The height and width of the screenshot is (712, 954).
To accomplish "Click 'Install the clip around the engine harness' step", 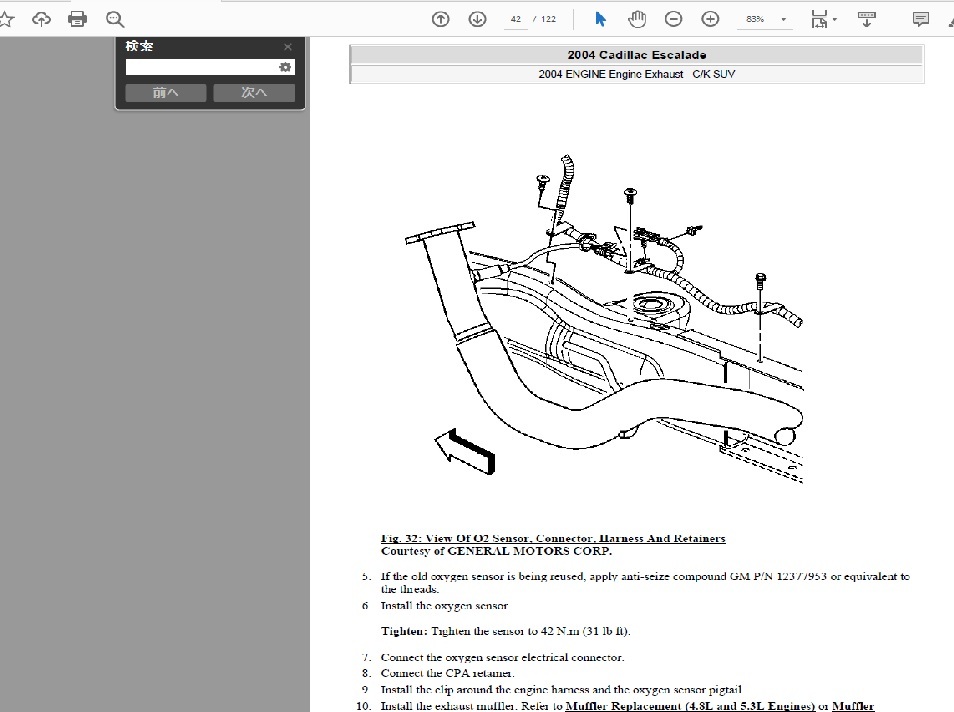I will click(x=561, y=689).
